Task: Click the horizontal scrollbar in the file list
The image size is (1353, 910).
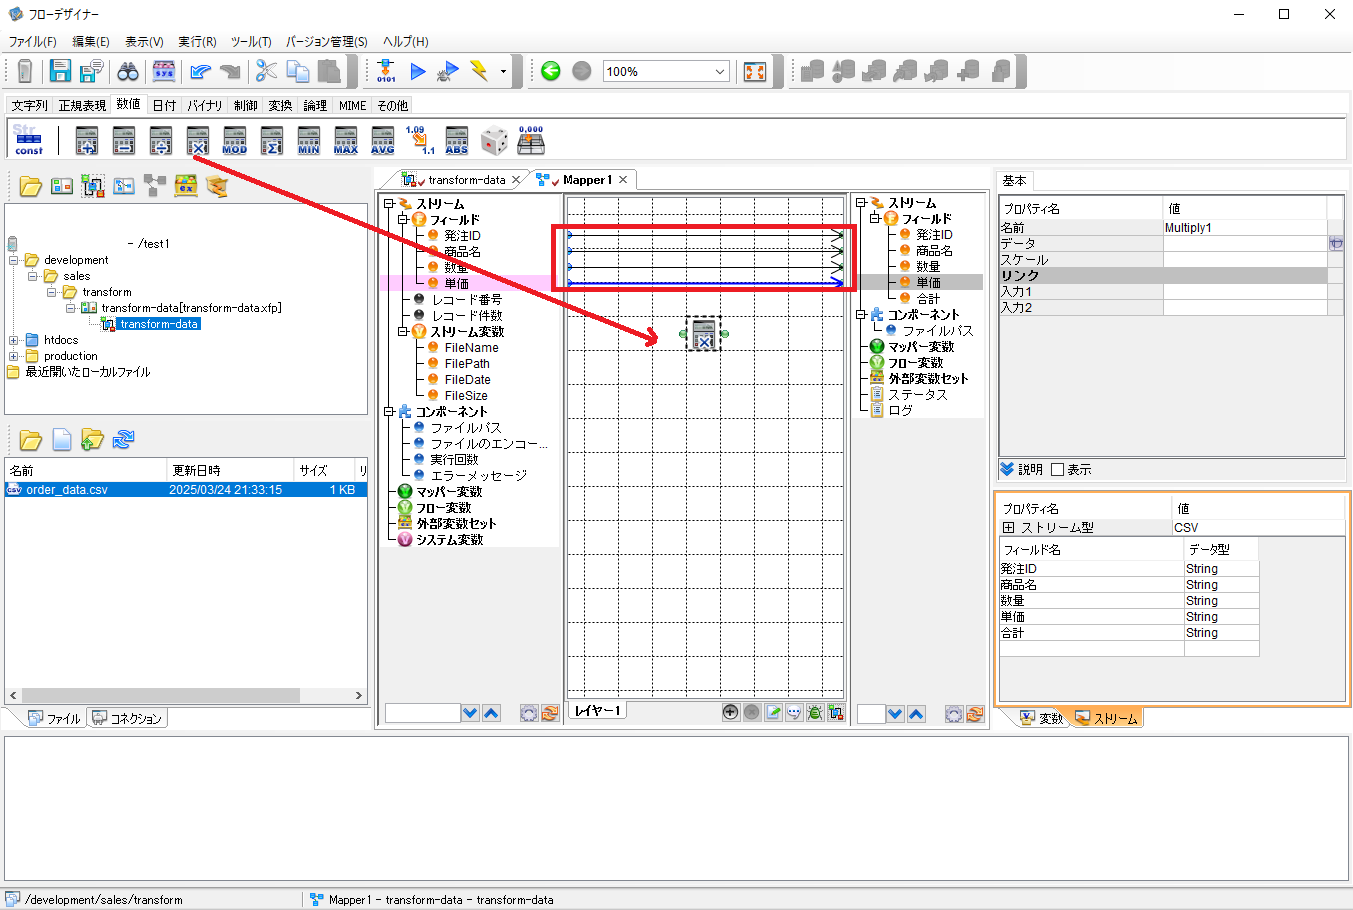Action: [x=161, y=695]
